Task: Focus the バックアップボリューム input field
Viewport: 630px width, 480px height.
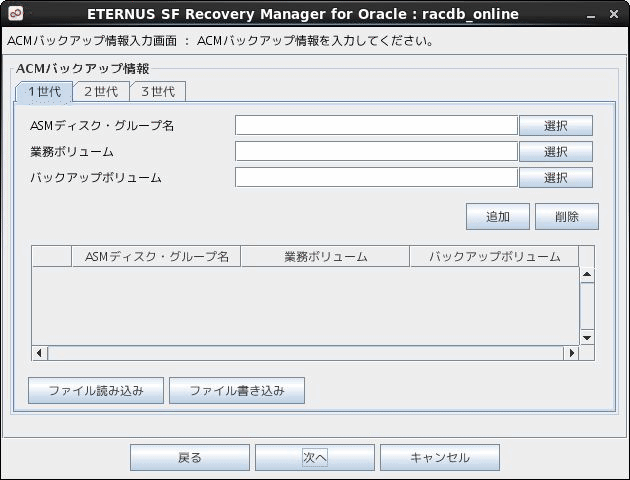Action: 376,177
